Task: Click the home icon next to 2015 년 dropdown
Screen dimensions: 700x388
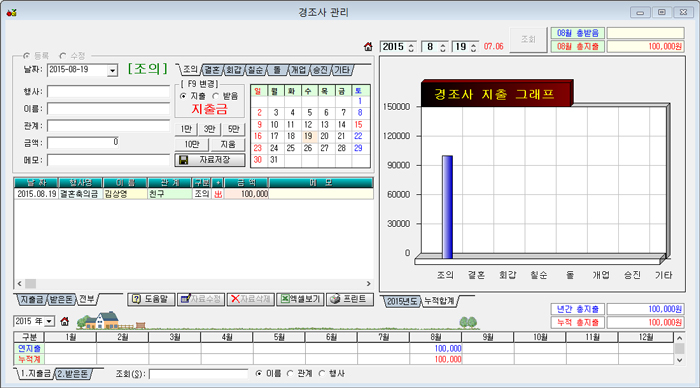Action: (x=65, y=321)
